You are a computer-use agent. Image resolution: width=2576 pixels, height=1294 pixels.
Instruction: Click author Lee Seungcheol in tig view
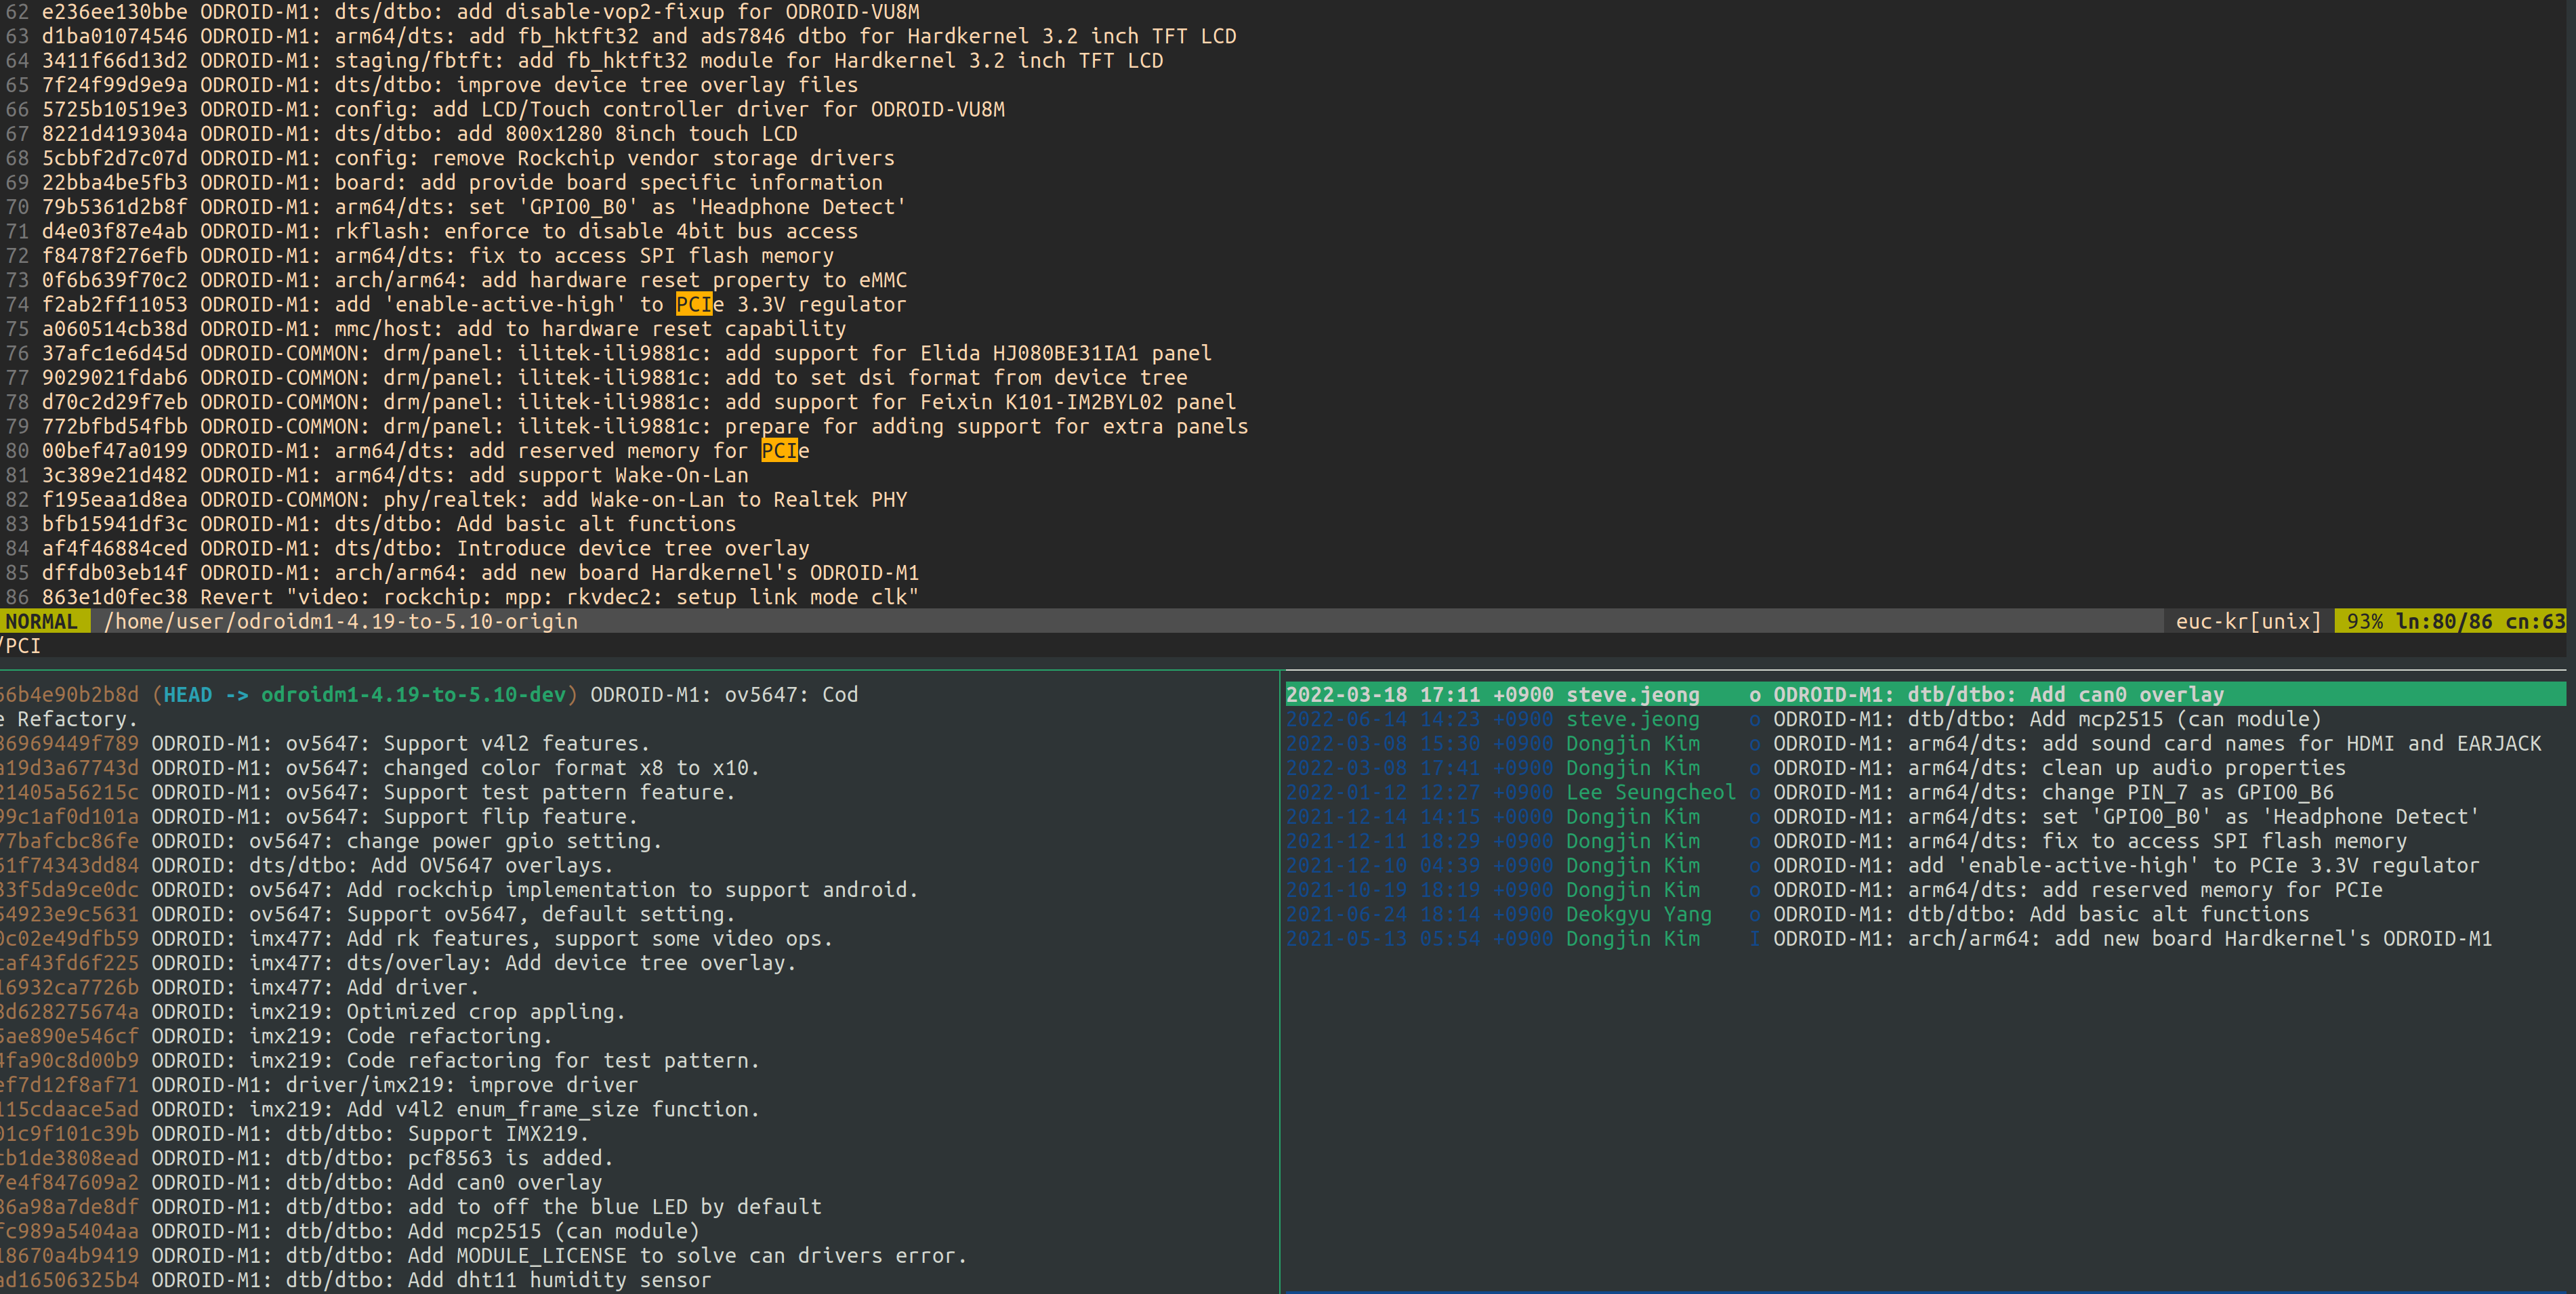(x=1650, y=792)
